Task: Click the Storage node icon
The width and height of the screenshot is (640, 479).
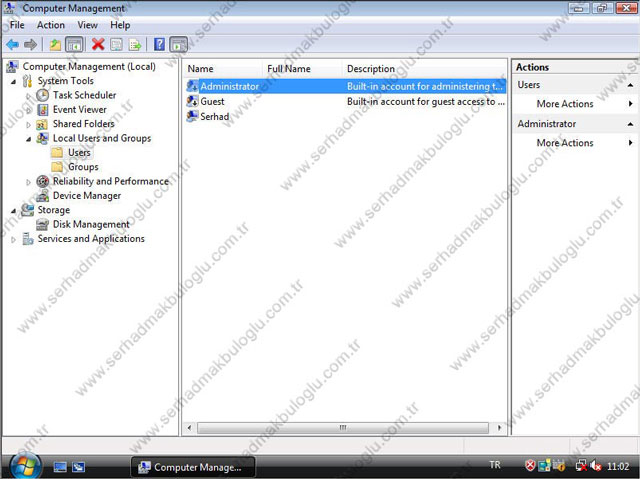Action: [27, 210]
